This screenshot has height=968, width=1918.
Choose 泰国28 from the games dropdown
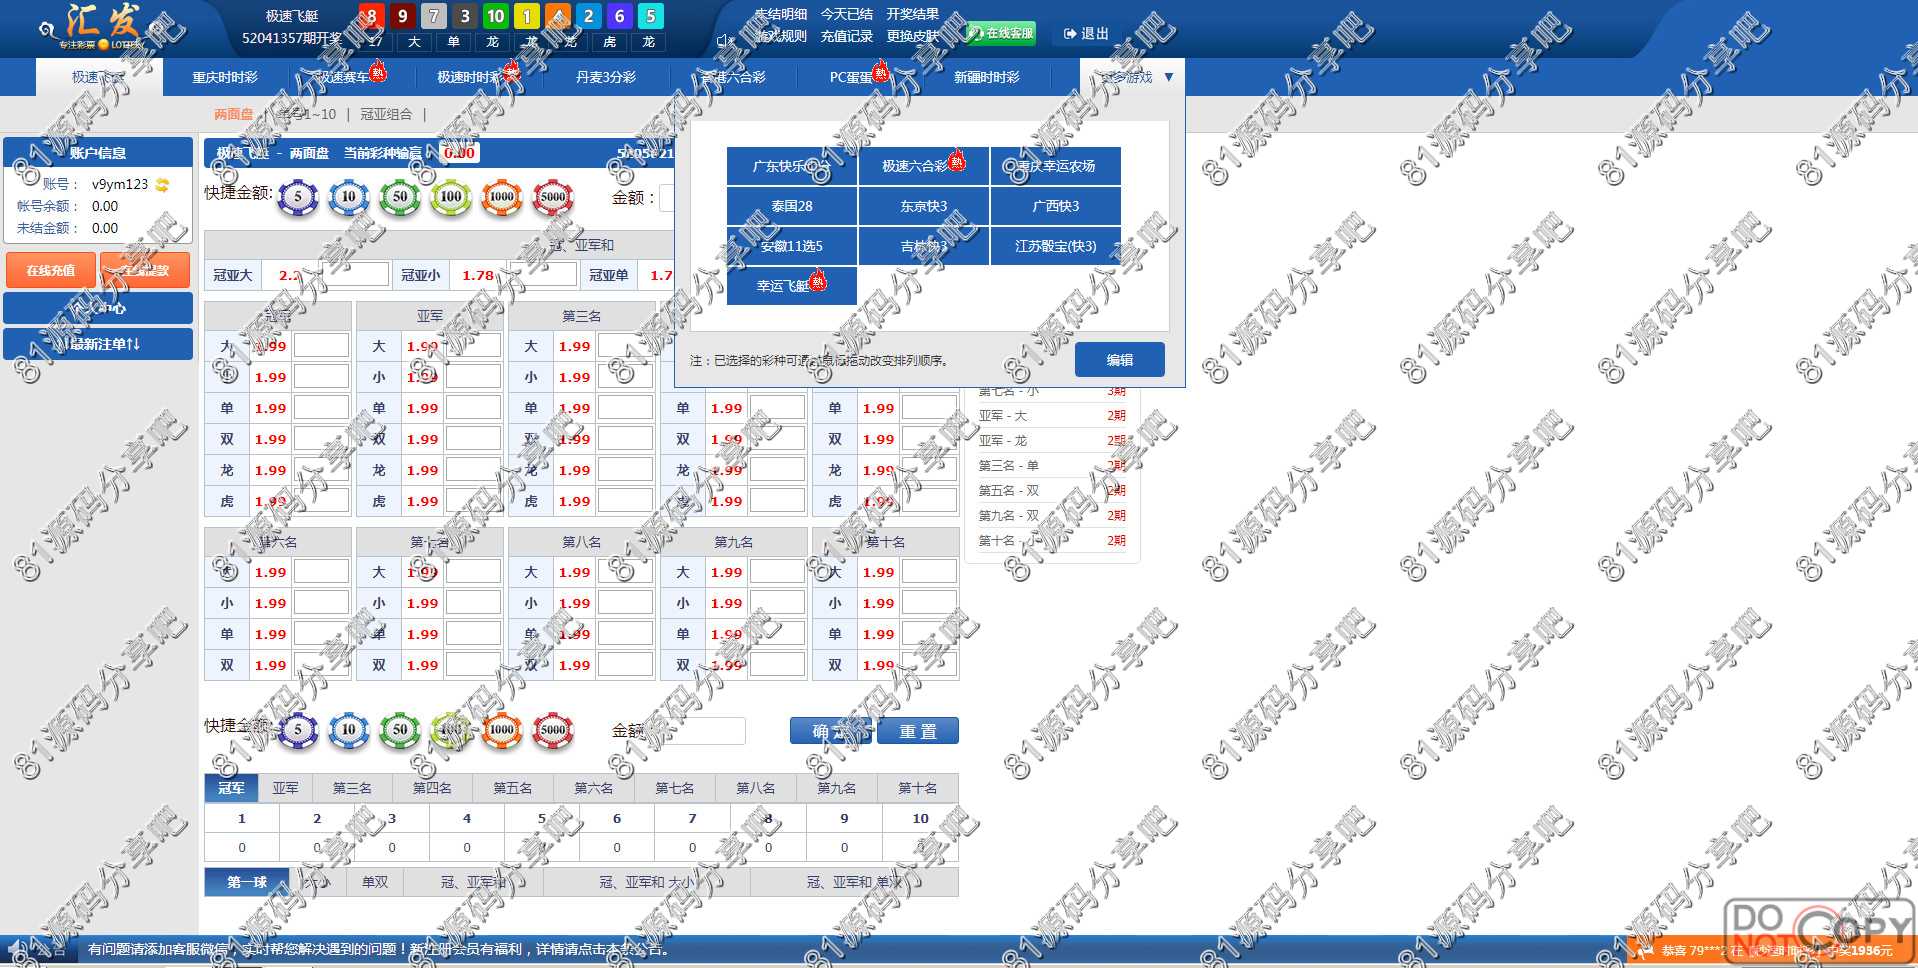tap(791, 206)
